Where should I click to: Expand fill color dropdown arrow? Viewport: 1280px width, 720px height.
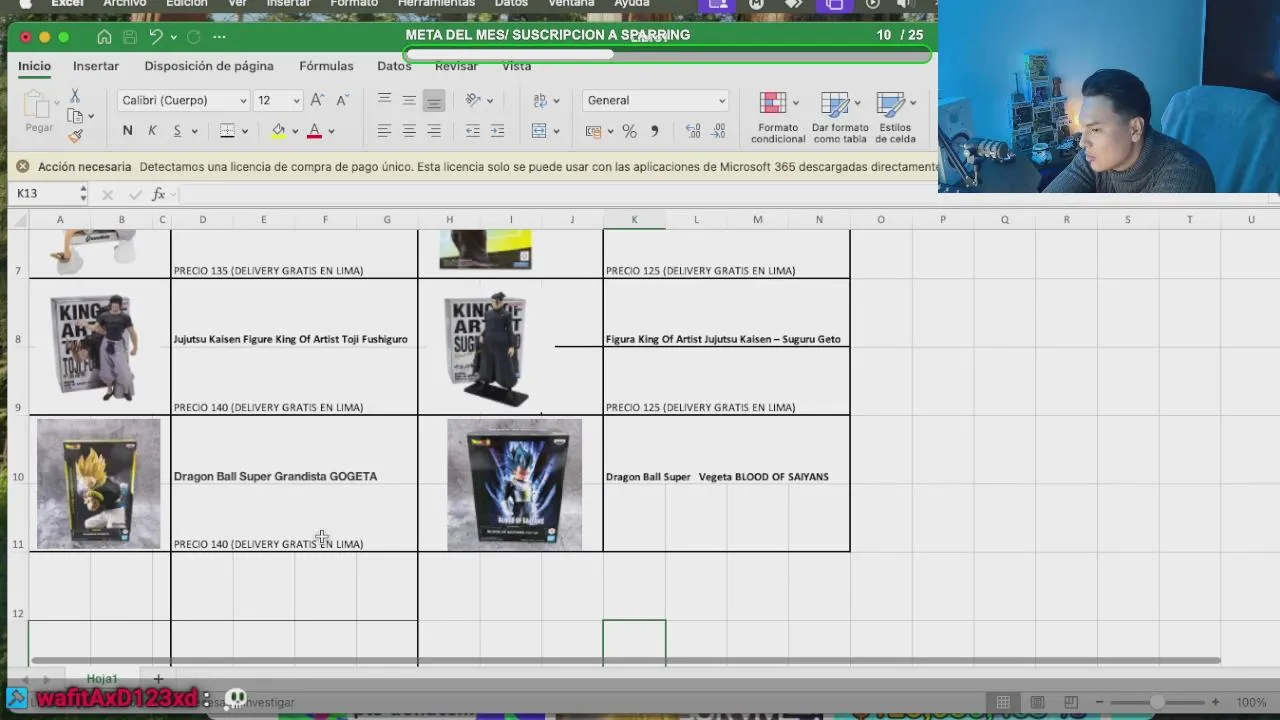pos(294,131)
